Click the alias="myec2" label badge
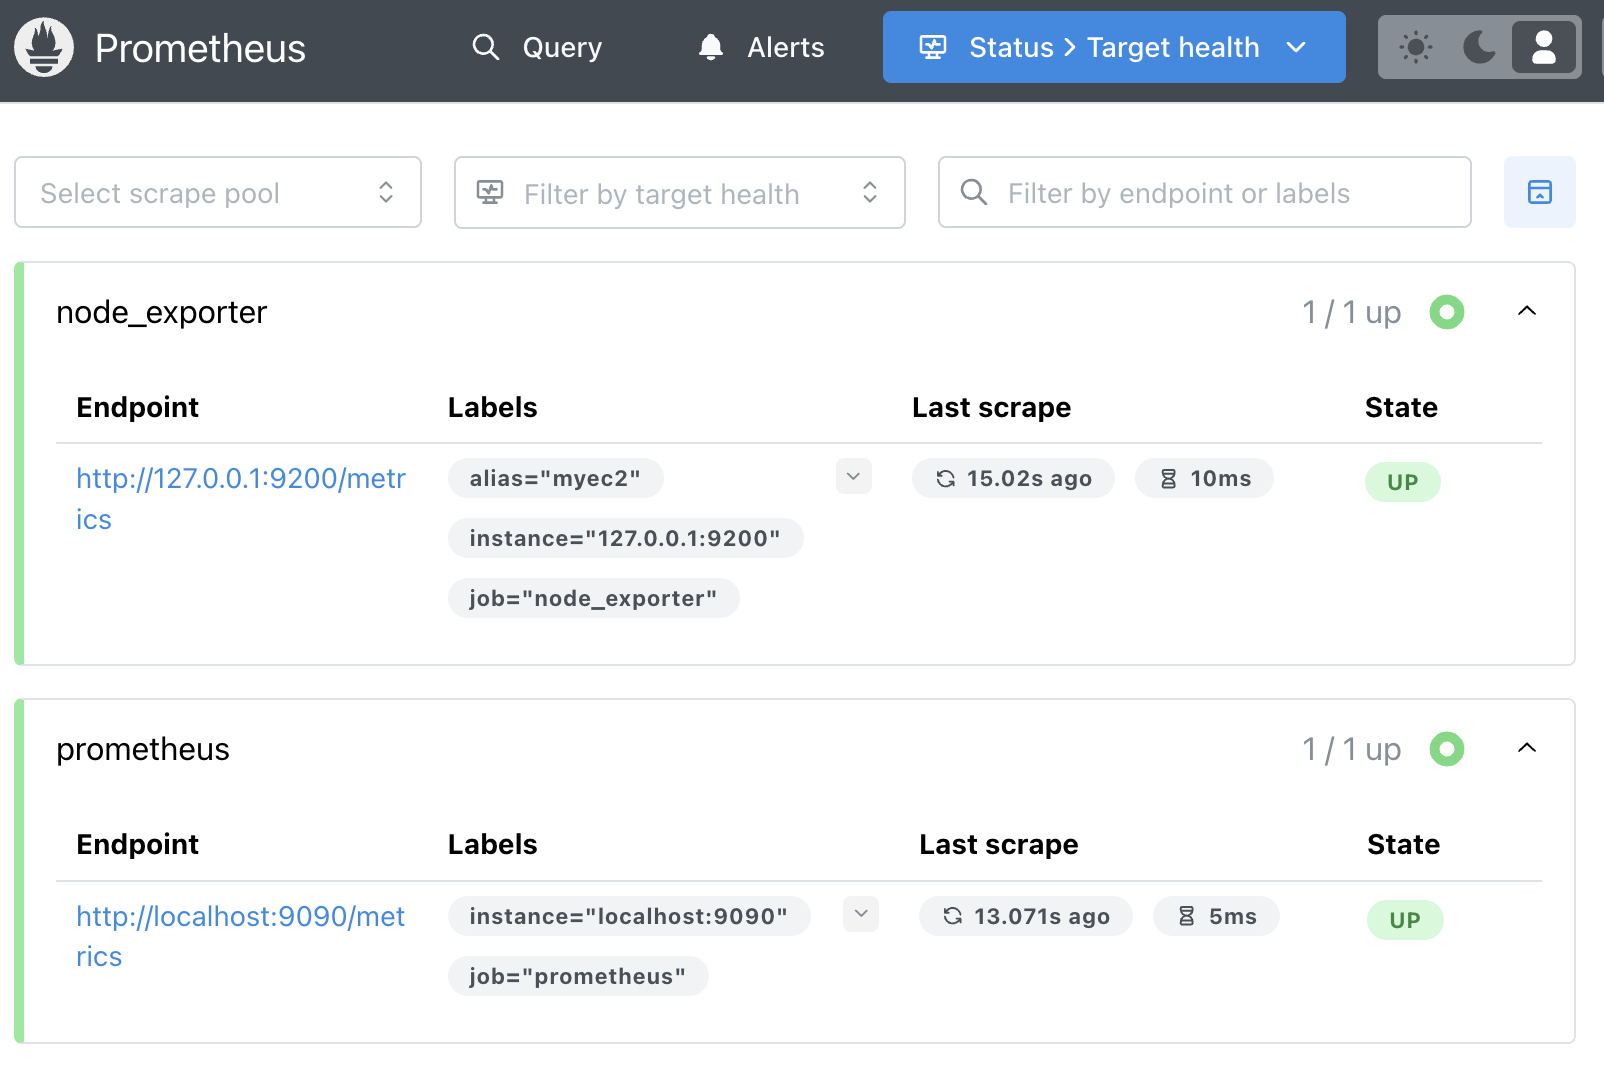This screenshot has height=1078, width=1604. 556,478
